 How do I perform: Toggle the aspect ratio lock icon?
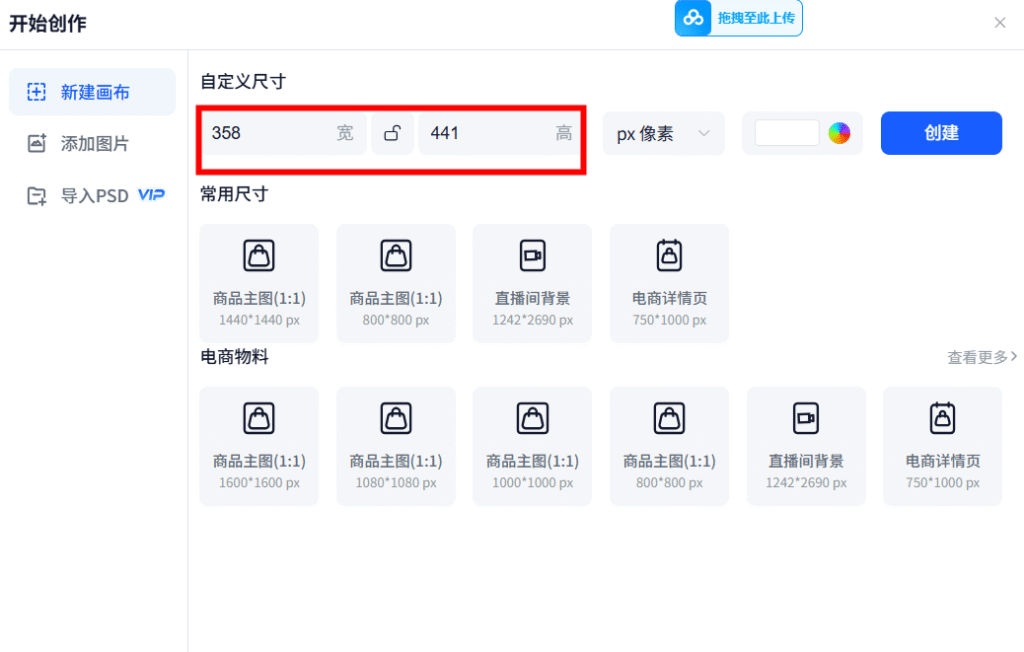[393, 133]
